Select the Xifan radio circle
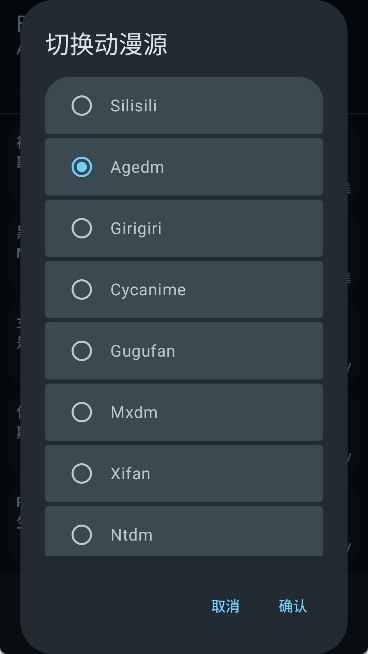Screen dimensions: 368x654 tap(82, 473)
